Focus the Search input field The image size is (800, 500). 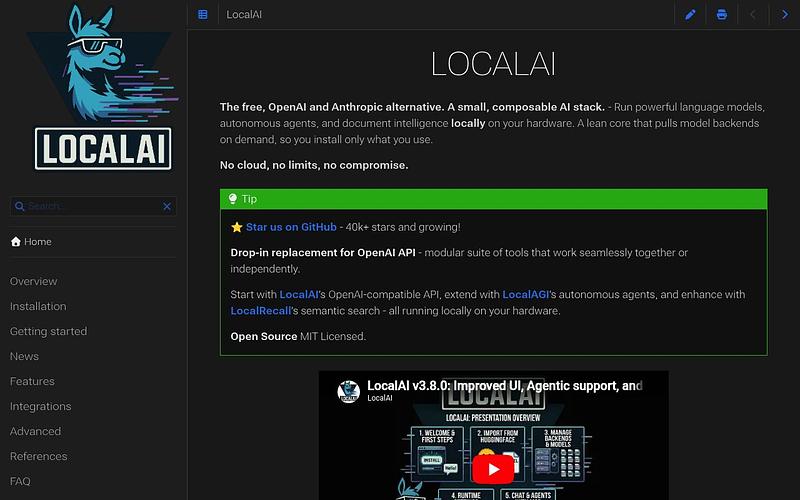pyautogui.click(x=93, y=206)
